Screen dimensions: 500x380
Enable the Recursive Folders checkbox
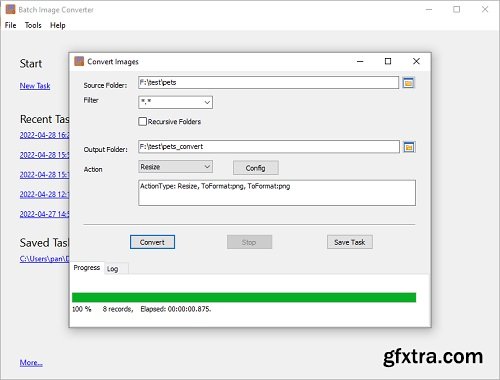(x=143, y=121)
